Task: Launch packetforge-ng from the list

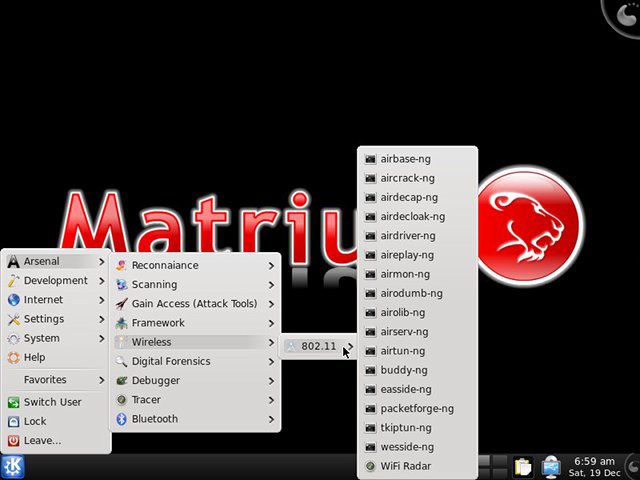Action: pyautogui.click(x=417, y=409)
